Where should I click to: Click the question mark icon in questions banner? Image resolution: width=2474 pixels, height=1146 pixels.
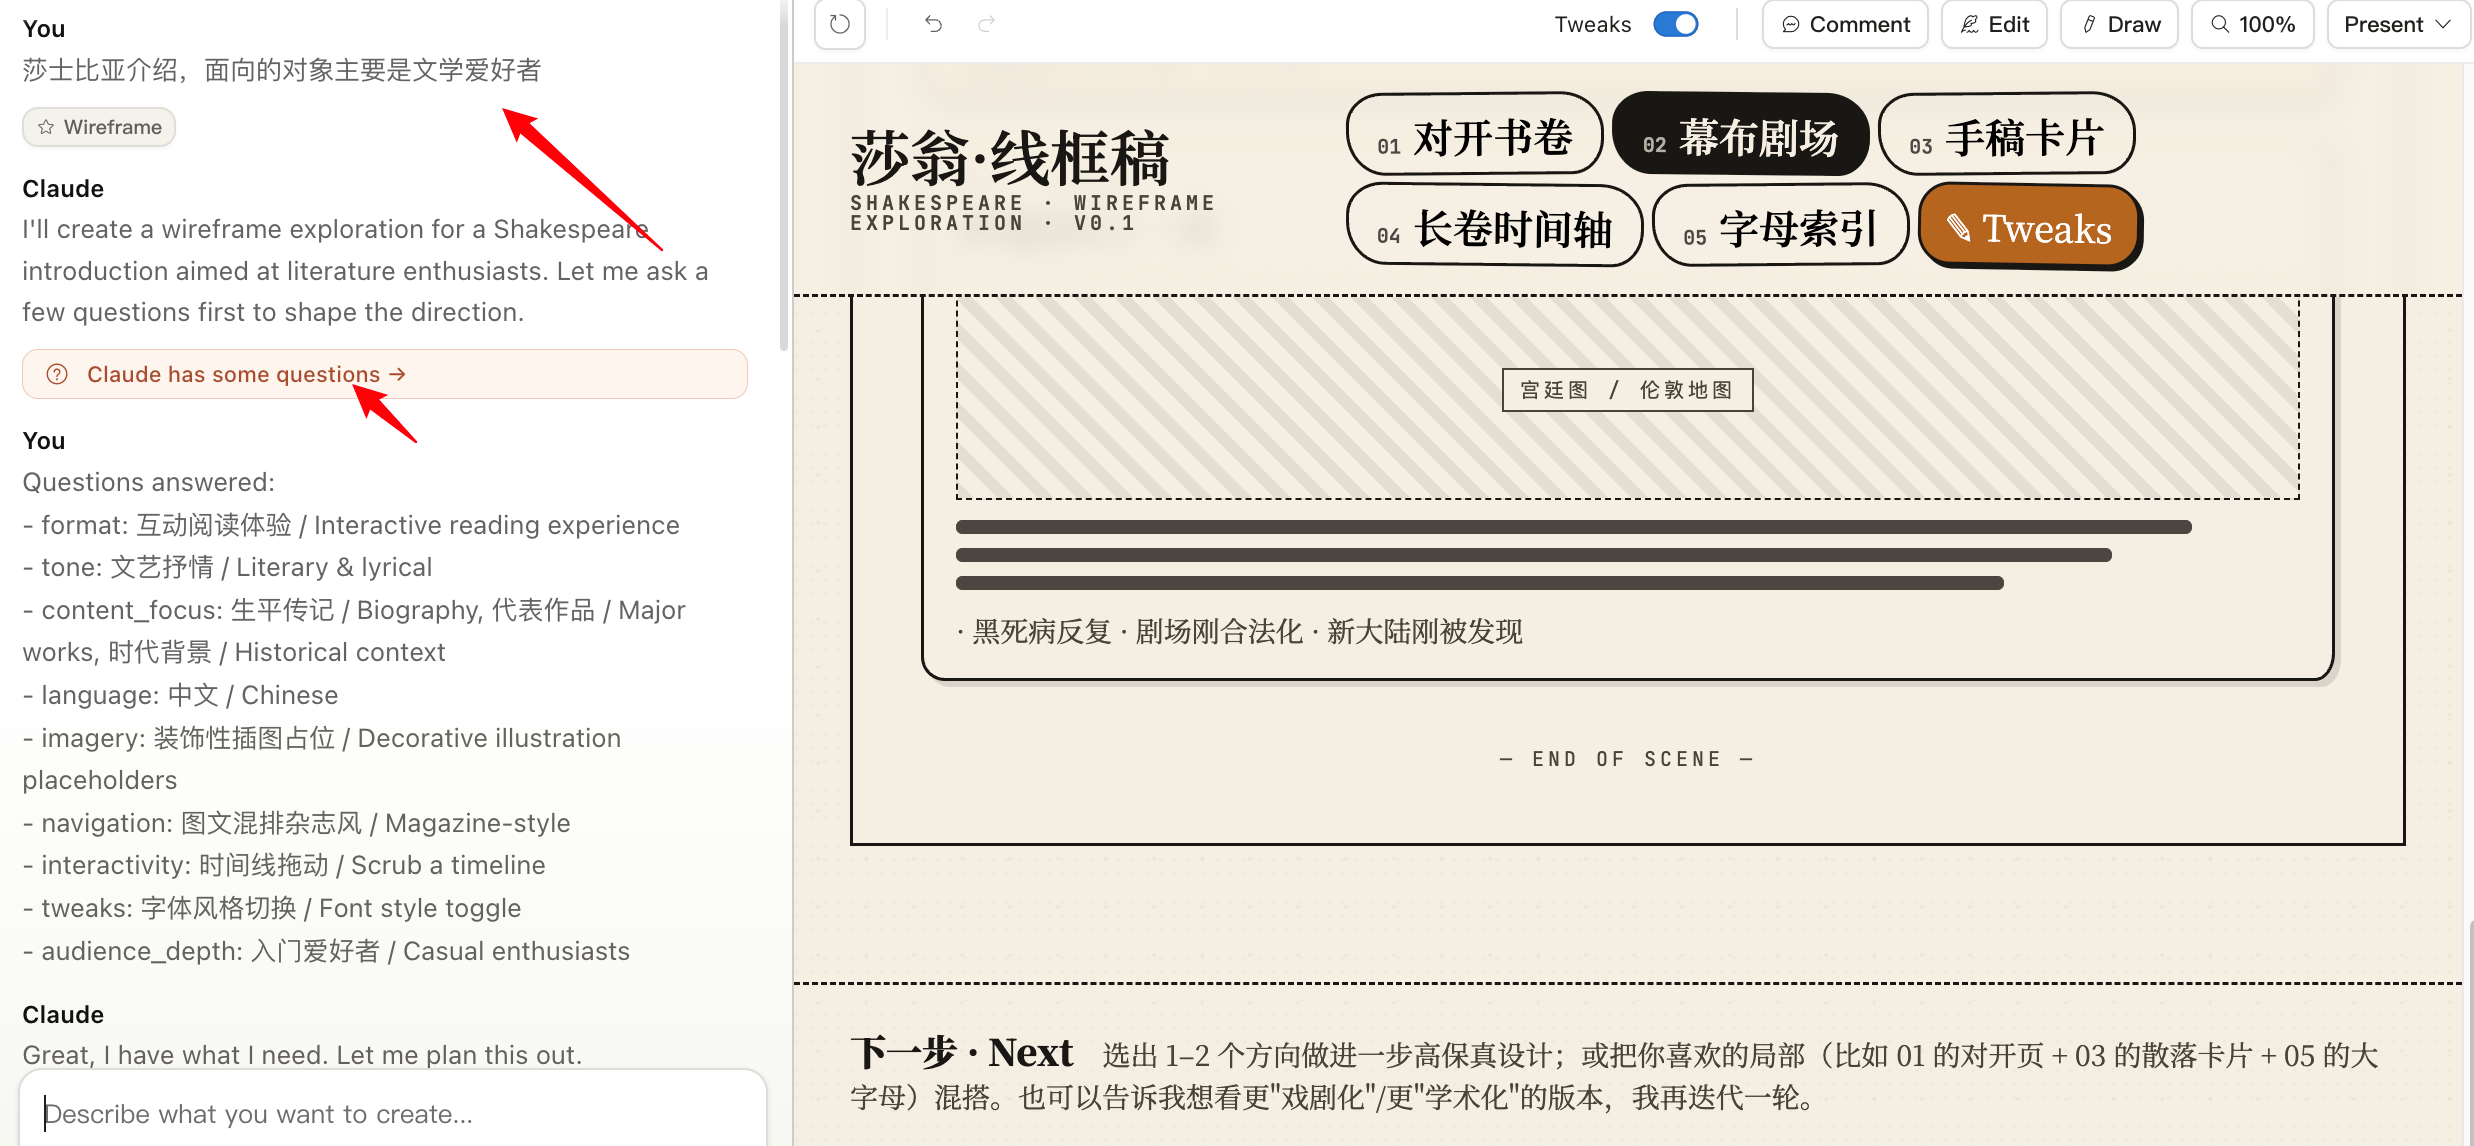[57, 374]
